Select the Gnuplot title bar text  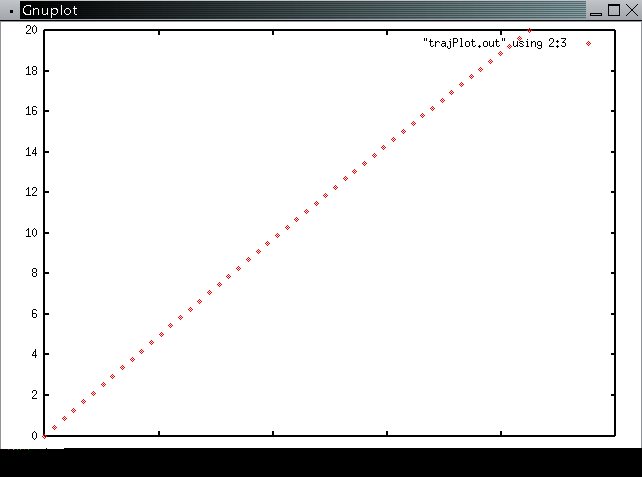point(50,10)
